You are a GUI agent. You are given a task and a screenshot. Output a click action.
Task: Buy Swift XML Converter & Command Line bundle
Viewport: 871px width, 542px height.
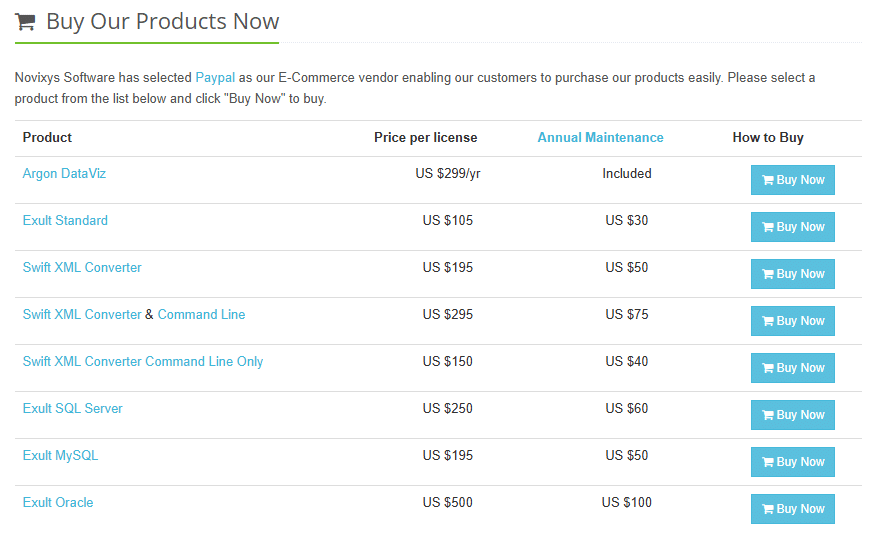point(792,321)
